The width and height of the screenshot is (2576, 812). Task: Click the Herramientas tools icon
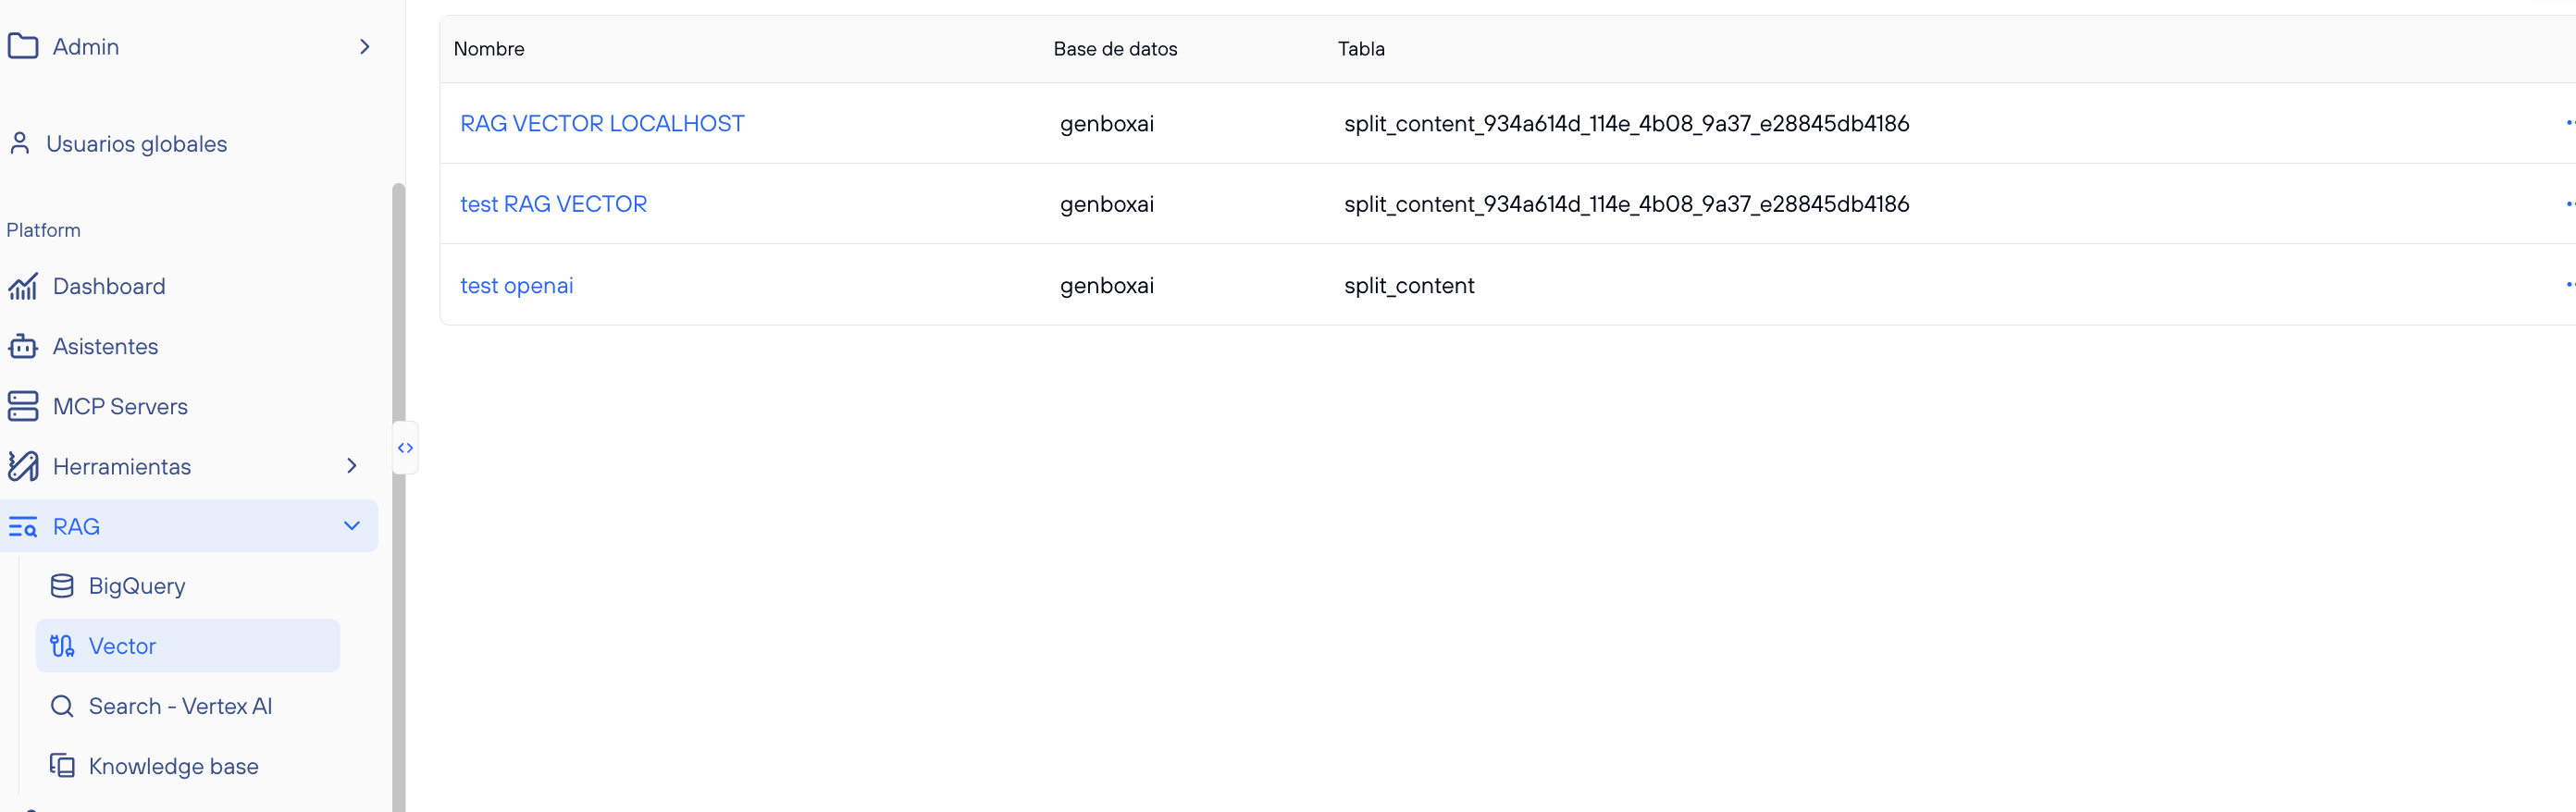tap(23, 467)
